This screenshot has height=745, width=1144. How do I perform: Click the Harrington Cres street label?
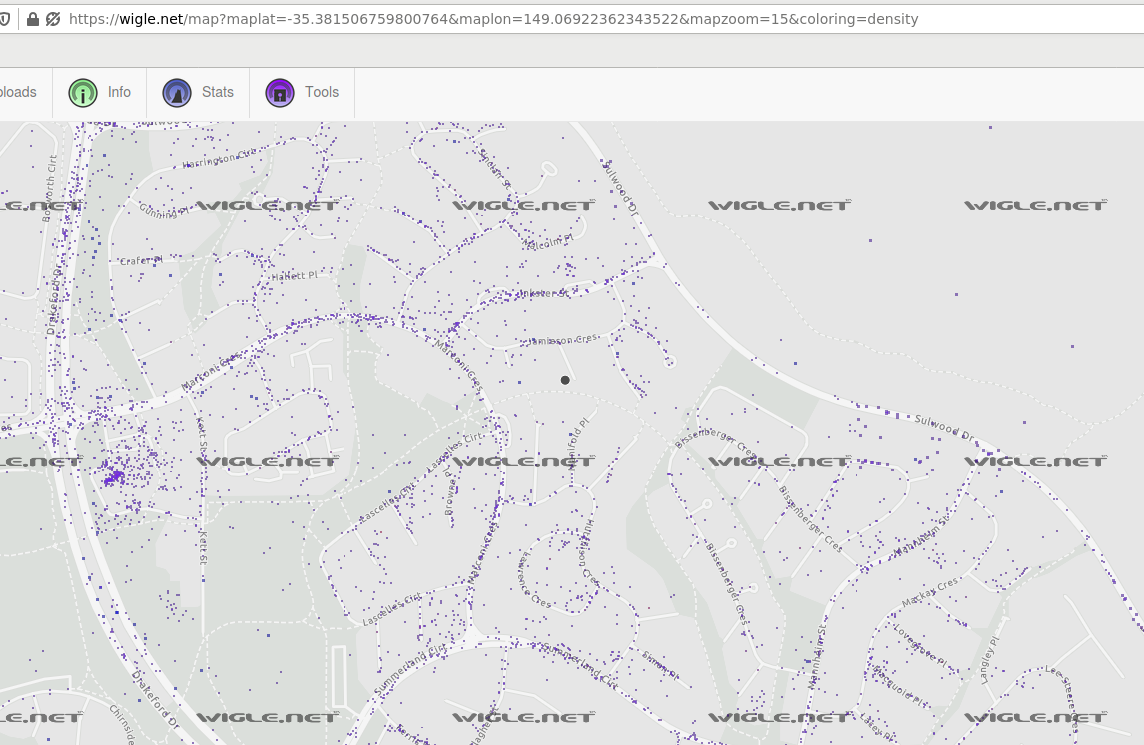(218, 157)
